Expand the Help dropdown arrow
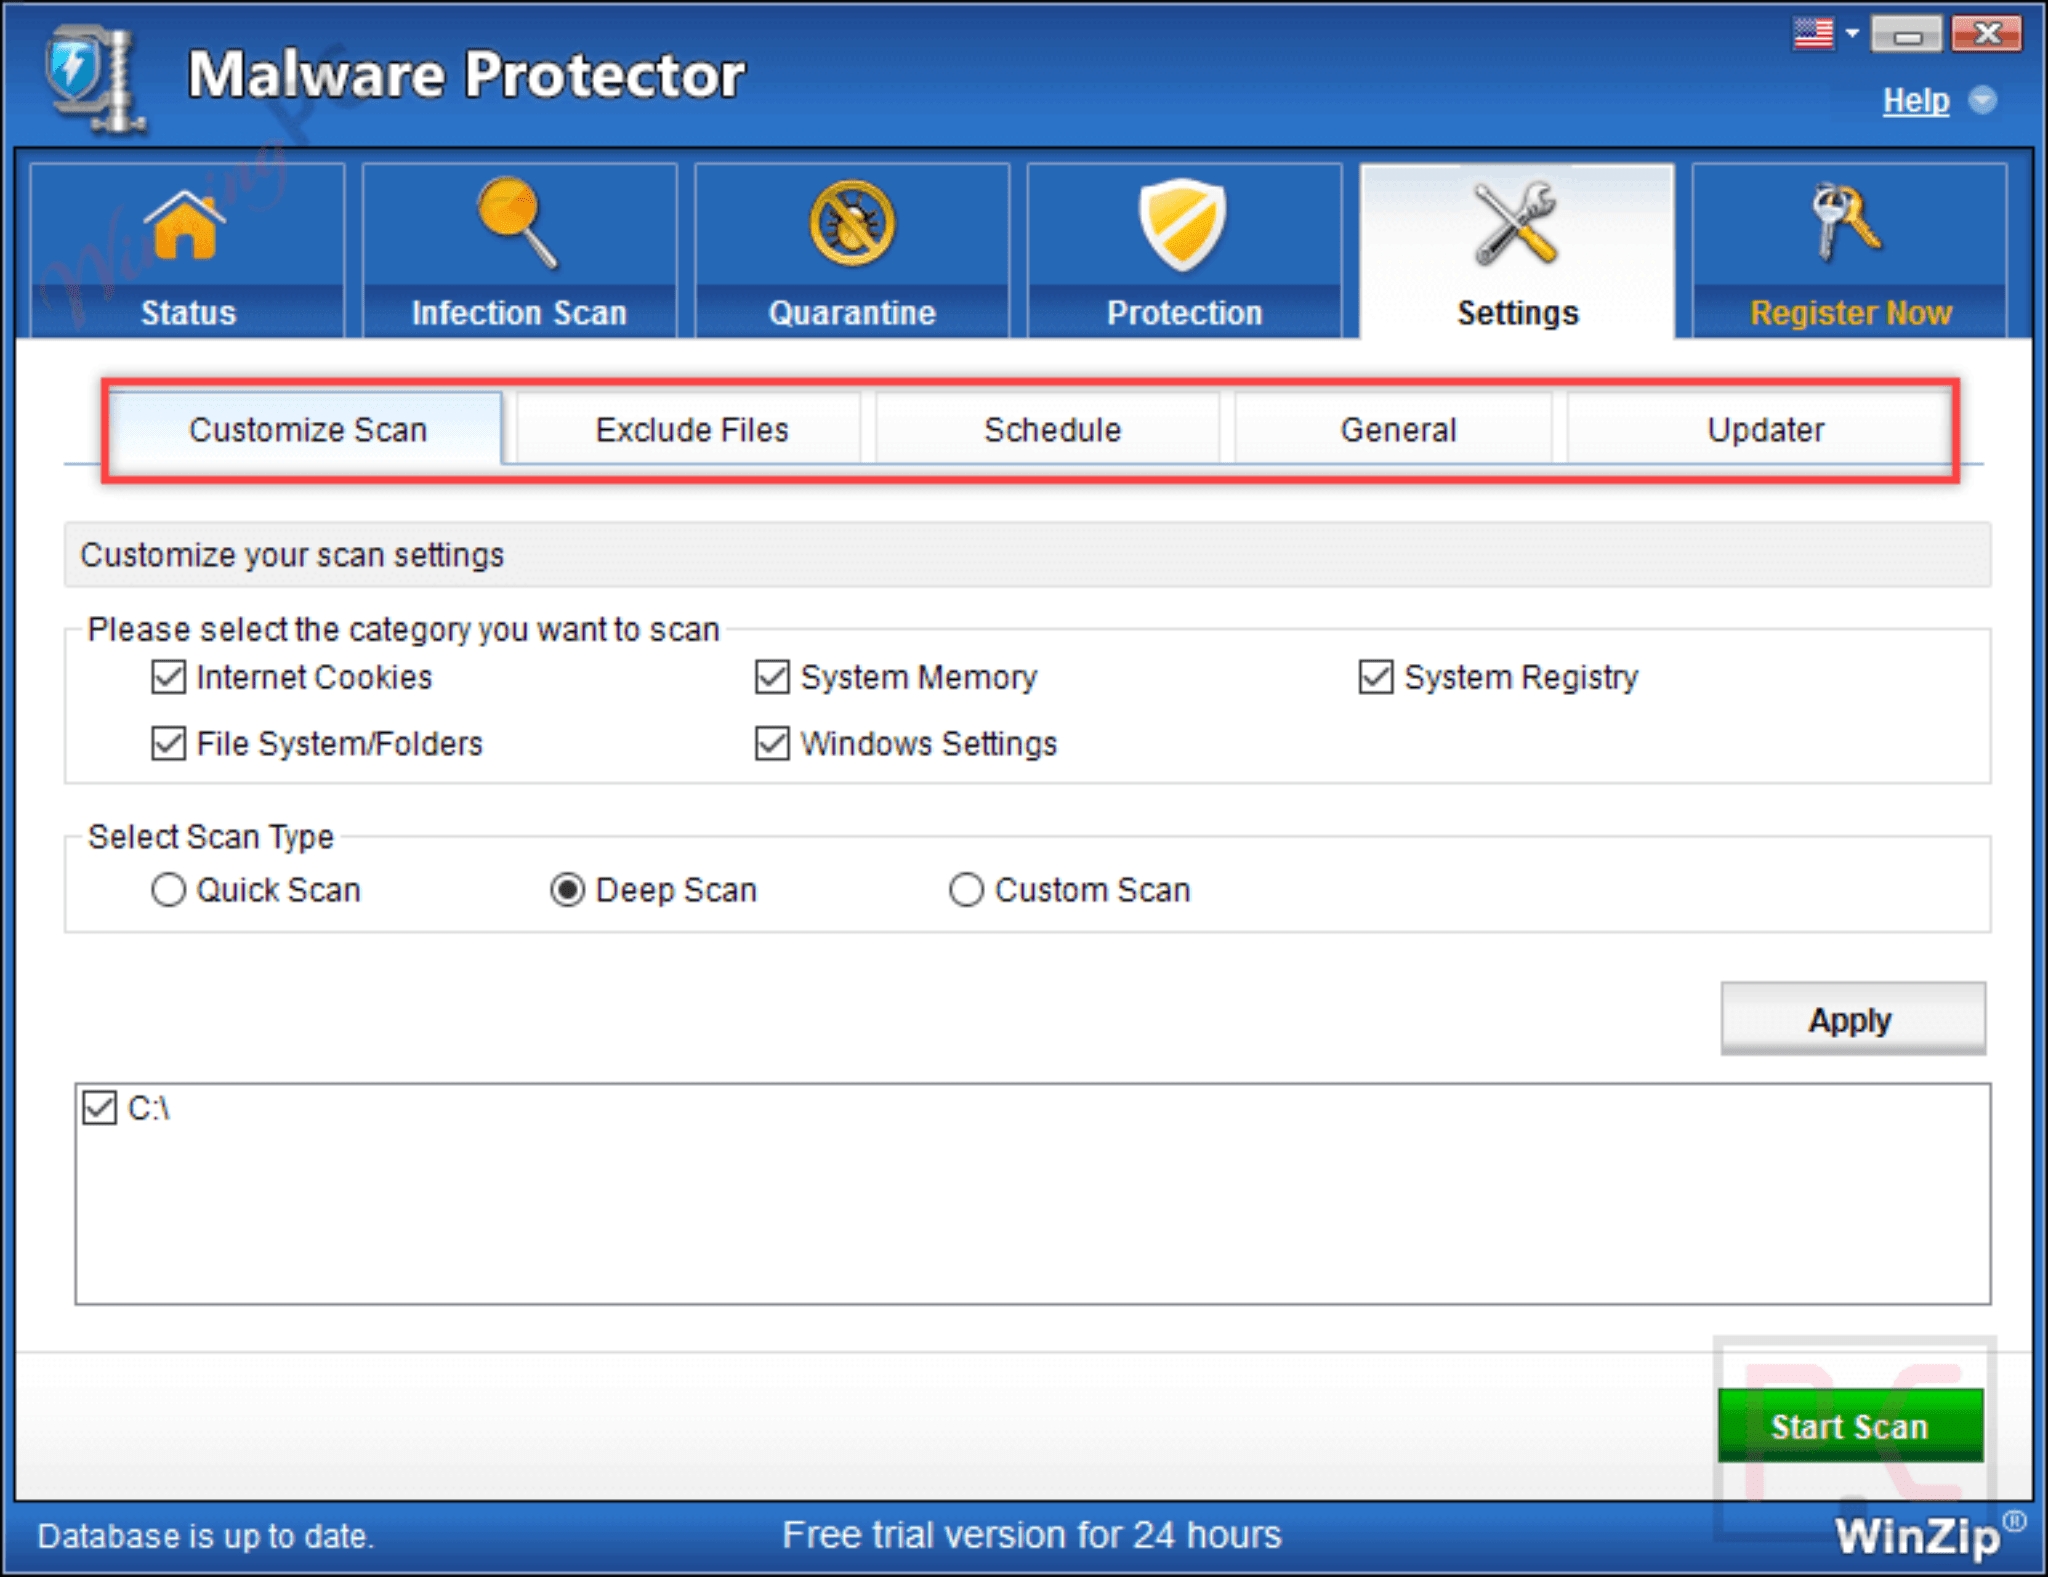Image resolution: width=2048 pixels, height=1577 pixels. [x=1984, y=100]
